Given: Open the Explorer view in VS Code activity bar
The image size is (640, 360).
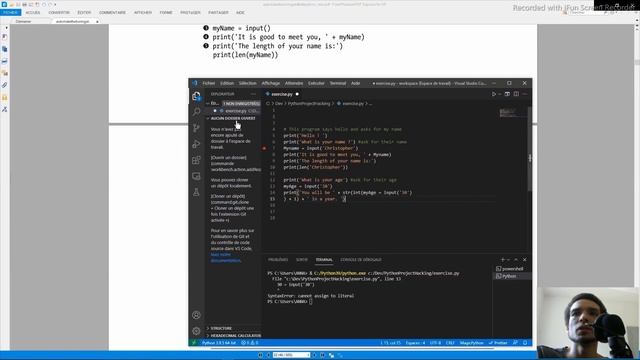Looking at the screenshot, I should 196,96.
